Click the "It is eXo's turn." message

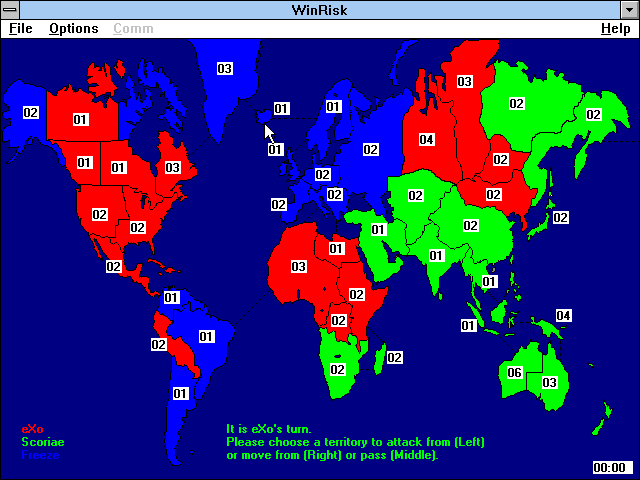269,429
